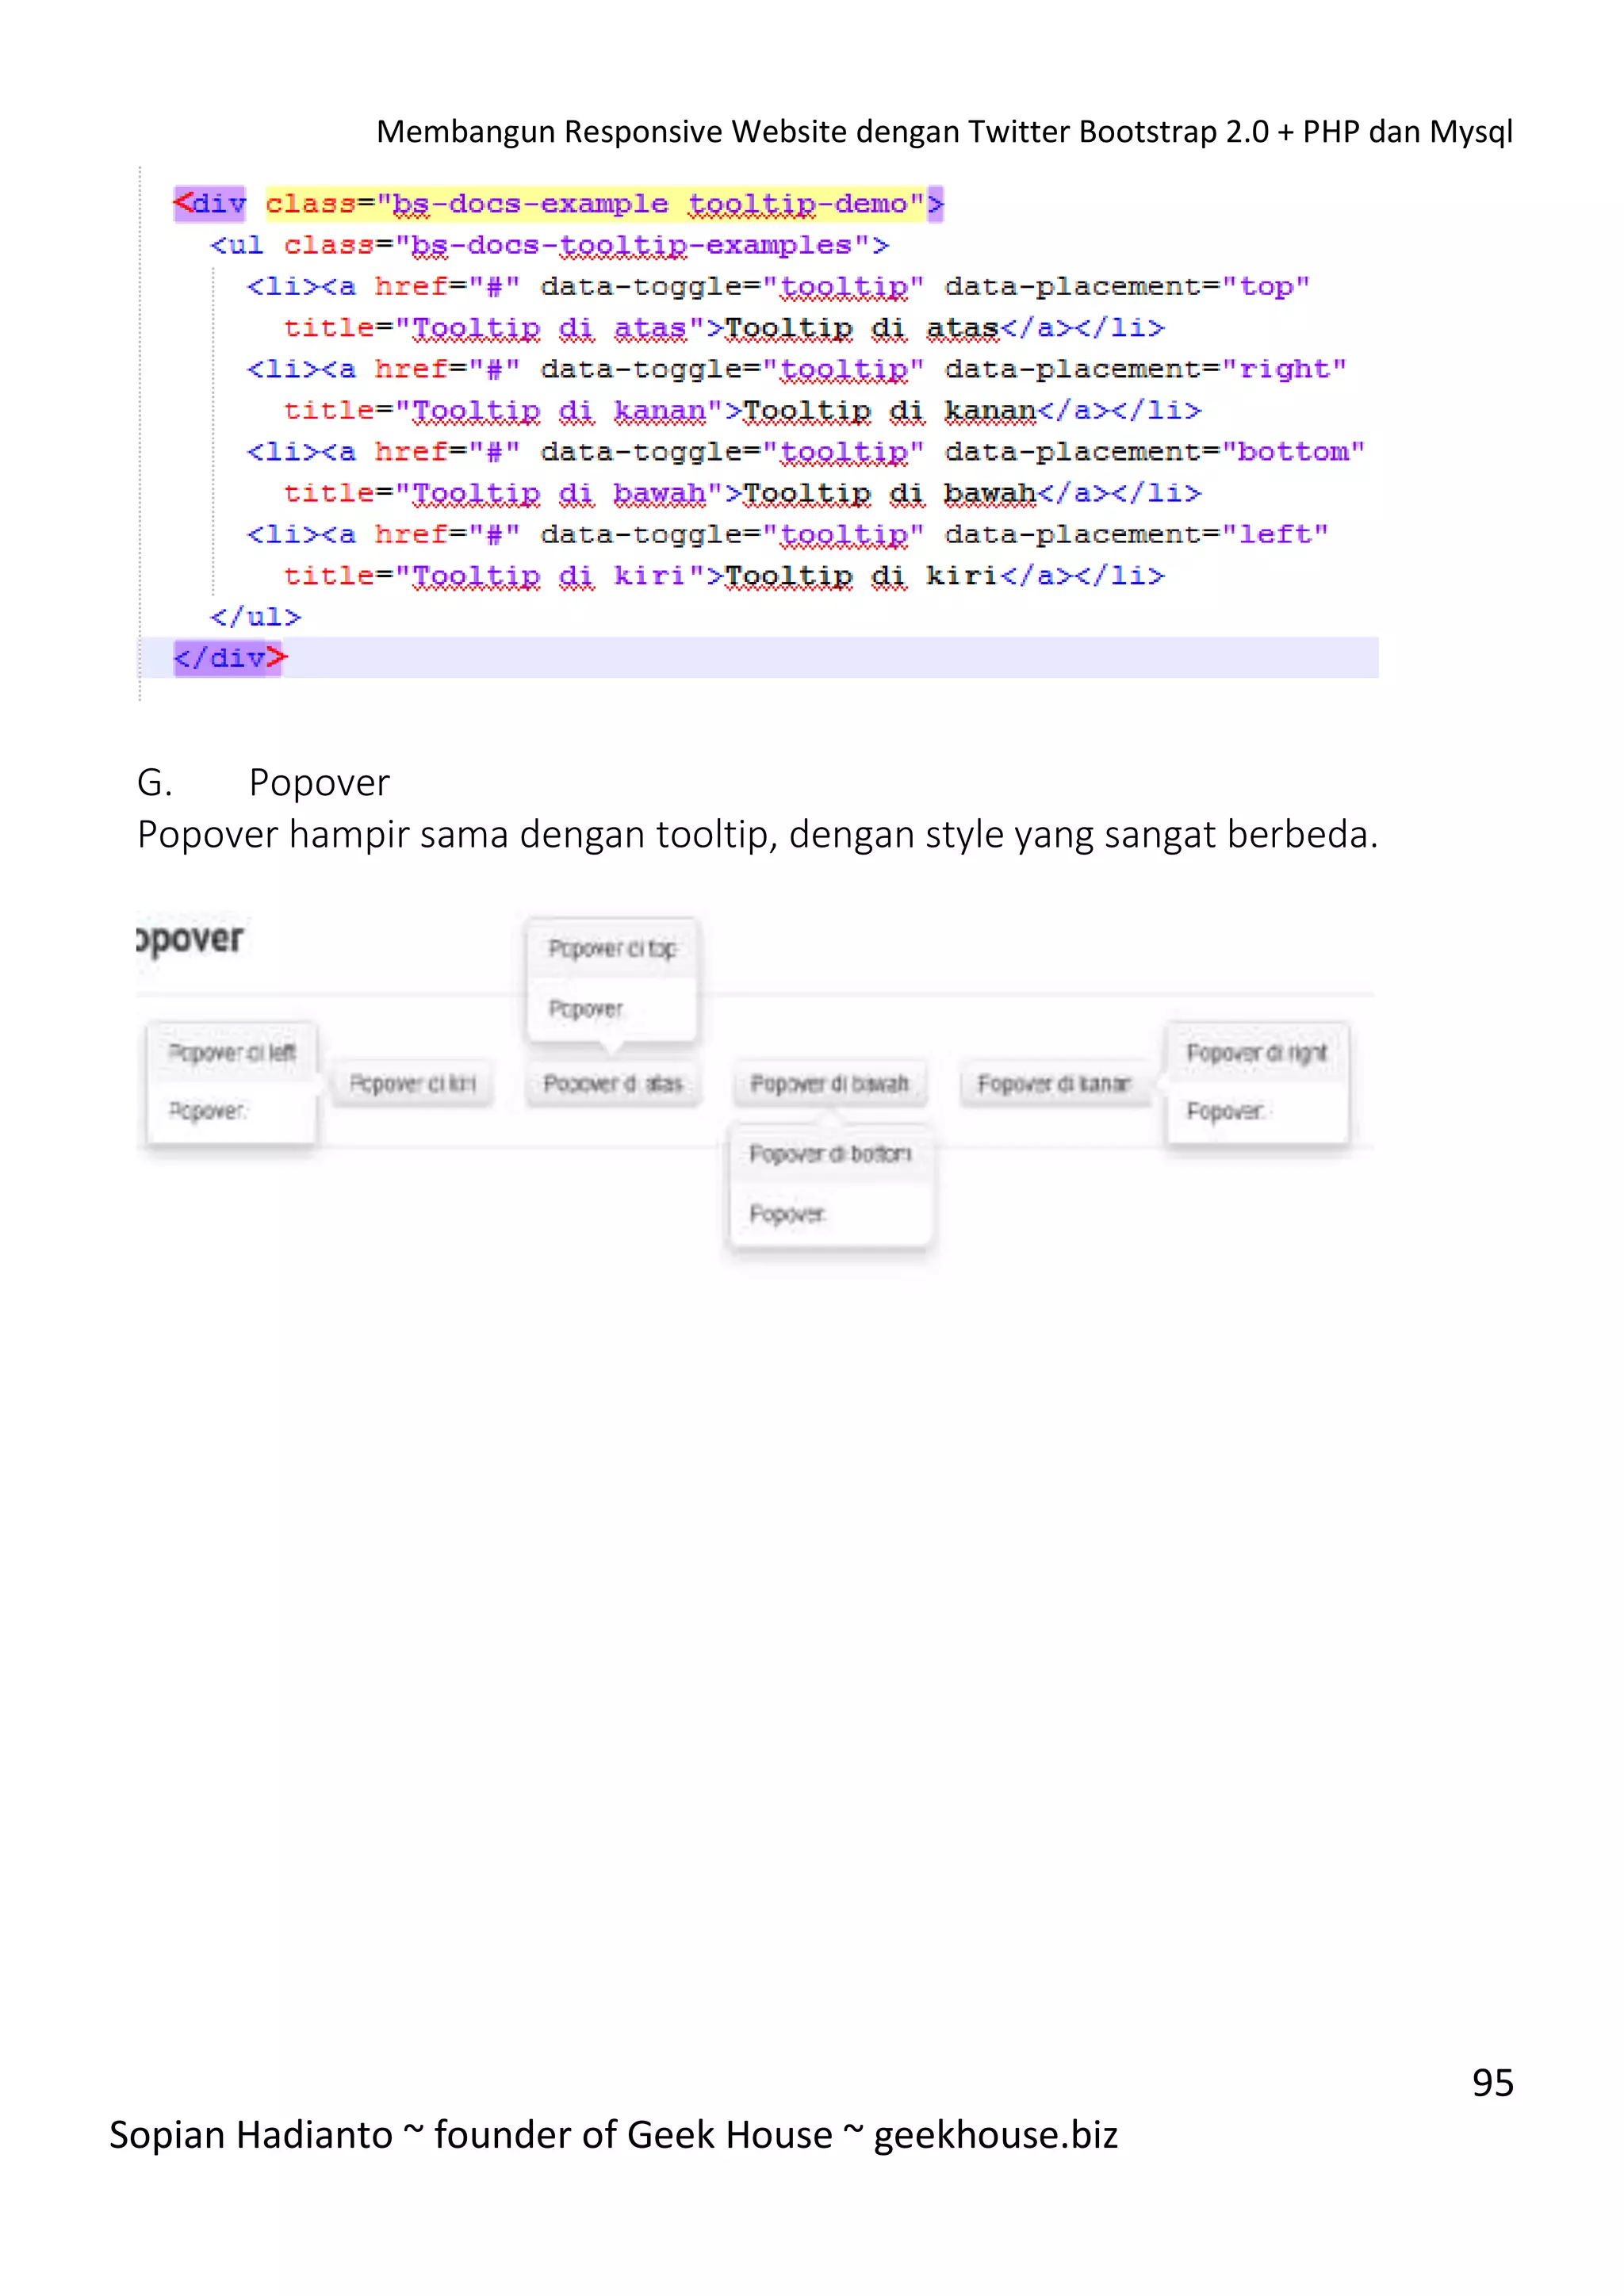Viewport: 1624px width, 2296px height.
Task: Click the opening div tag line
Action: (x=558, y=204)
